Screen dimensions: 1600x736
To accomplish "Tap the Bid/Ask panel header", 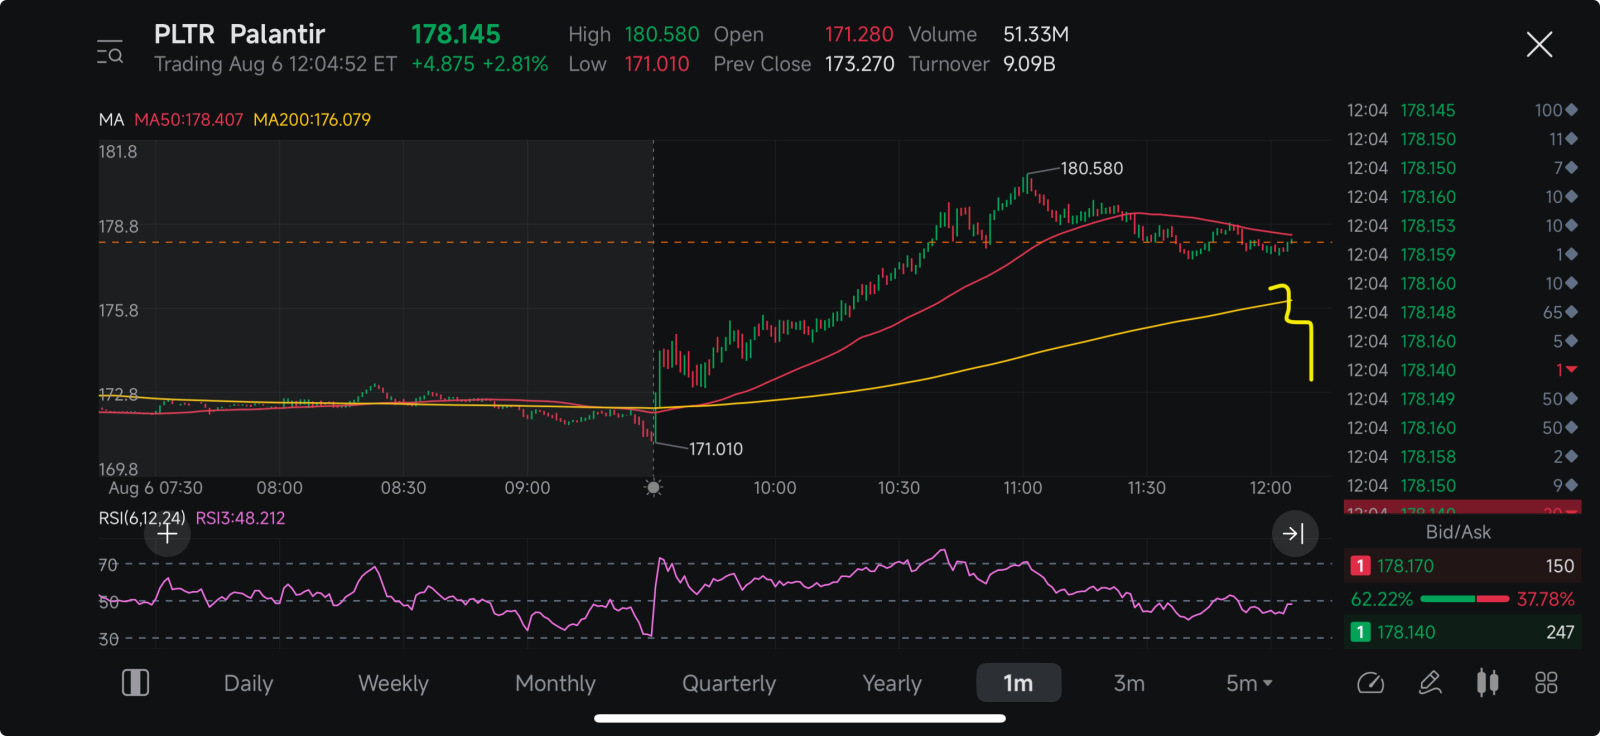I will tap(1458, 532).
